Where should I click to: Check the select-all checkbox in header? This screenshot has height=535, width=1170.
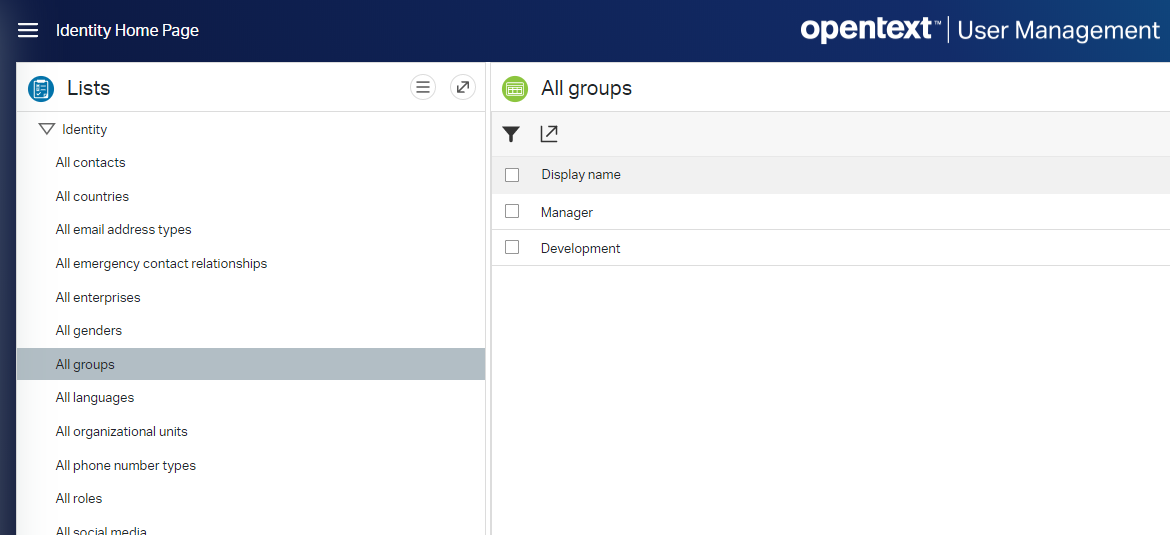[x=512, y=175]
